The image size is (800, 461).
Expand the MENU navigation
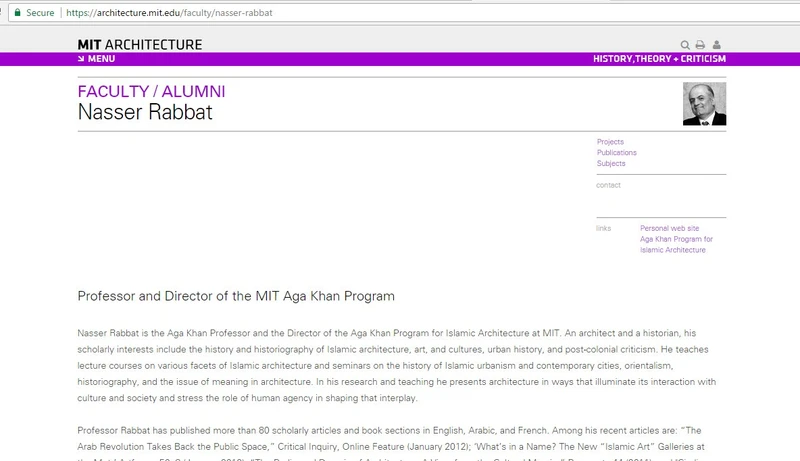coord(101,59)
